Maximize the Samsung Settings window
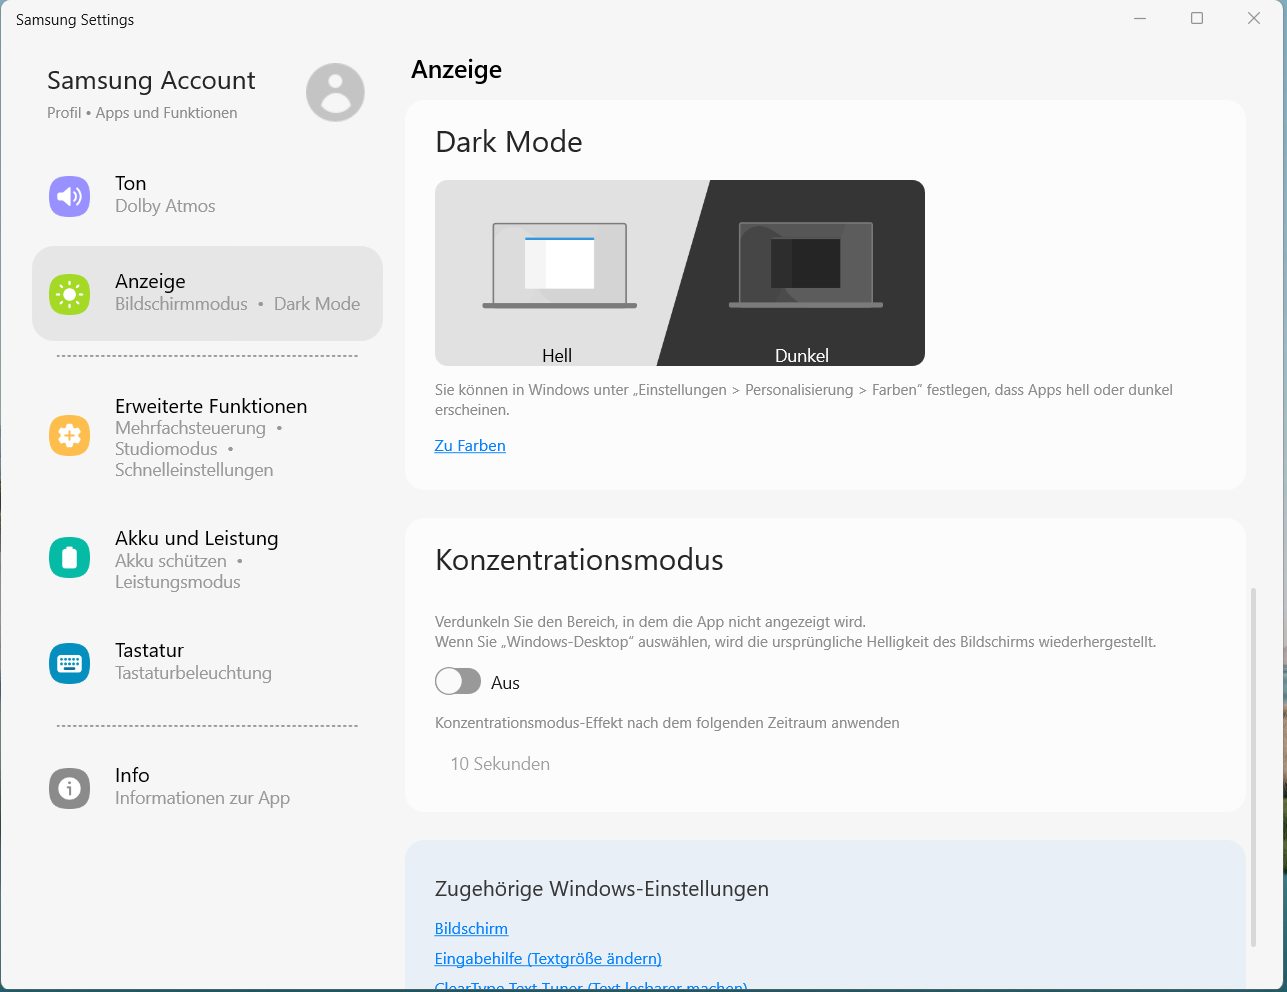The image size is (1287, 992). point(1197,19)
